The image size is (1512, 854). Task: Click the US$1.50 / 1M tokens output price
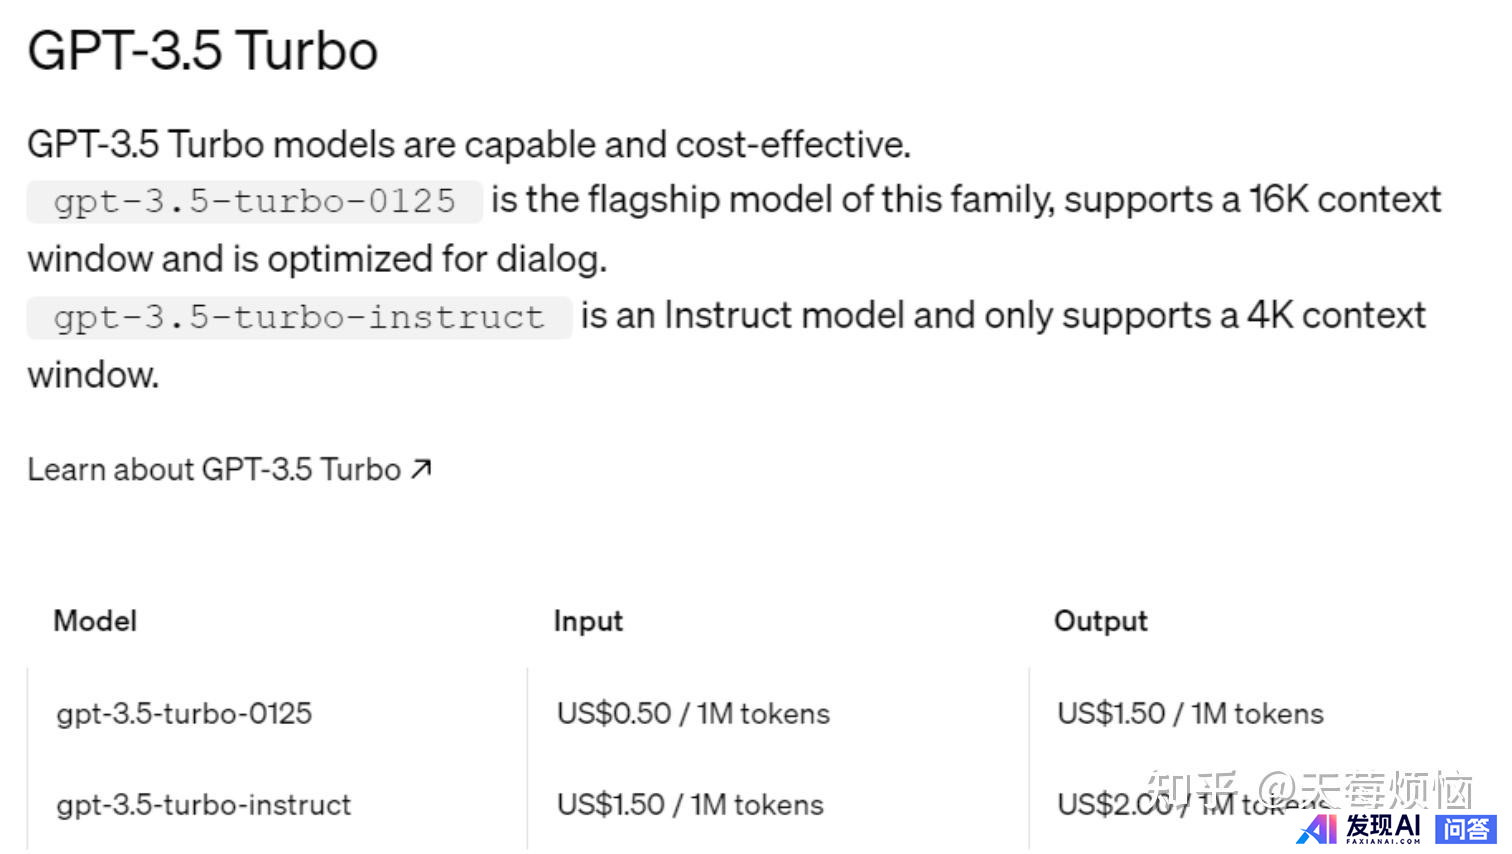click(x=1190, y=714)
